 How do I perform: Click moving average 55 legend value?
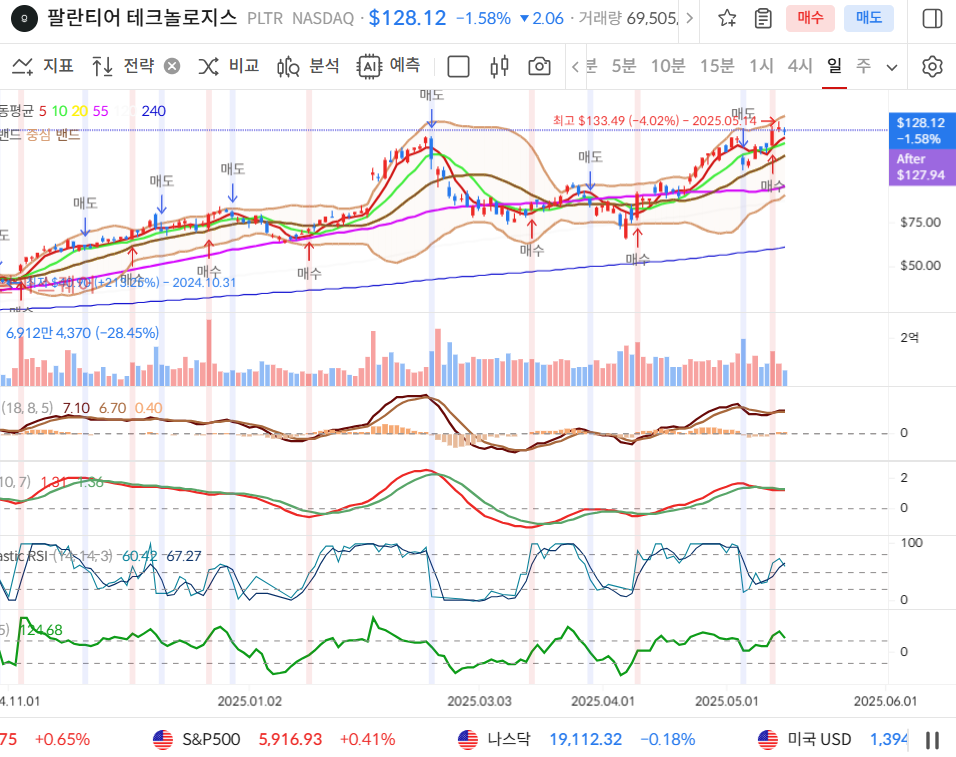click(101, 111)
